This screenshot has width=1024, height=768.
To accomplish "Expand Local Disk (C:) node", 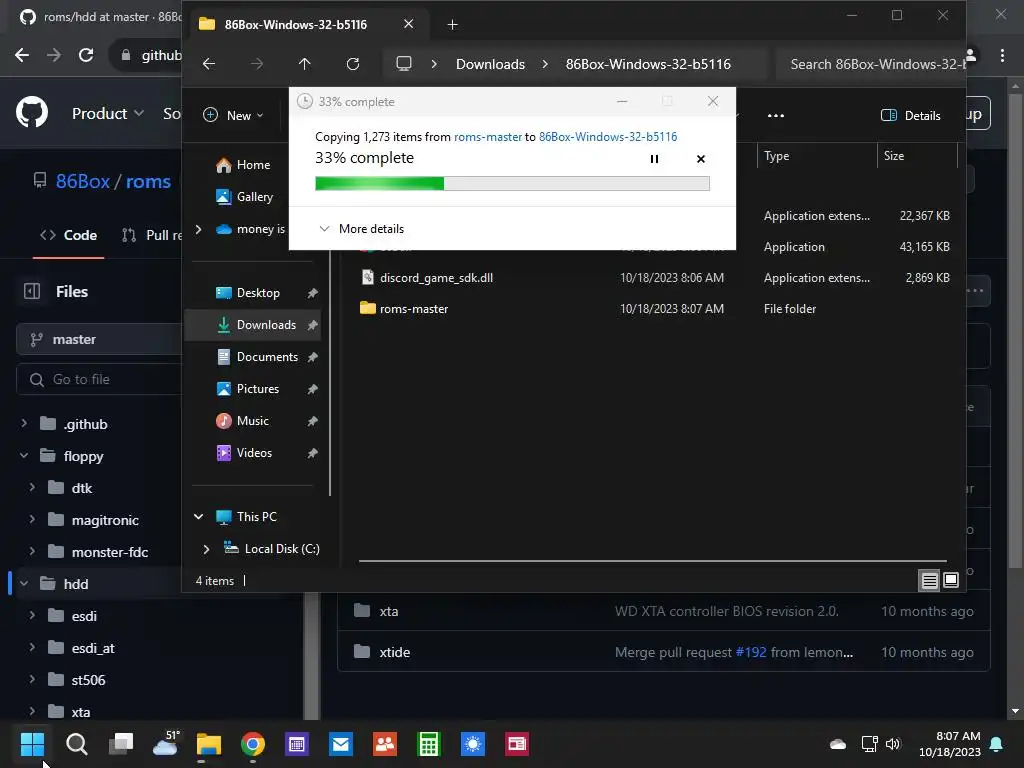I will pyautogui.click(x=206, y=549).
